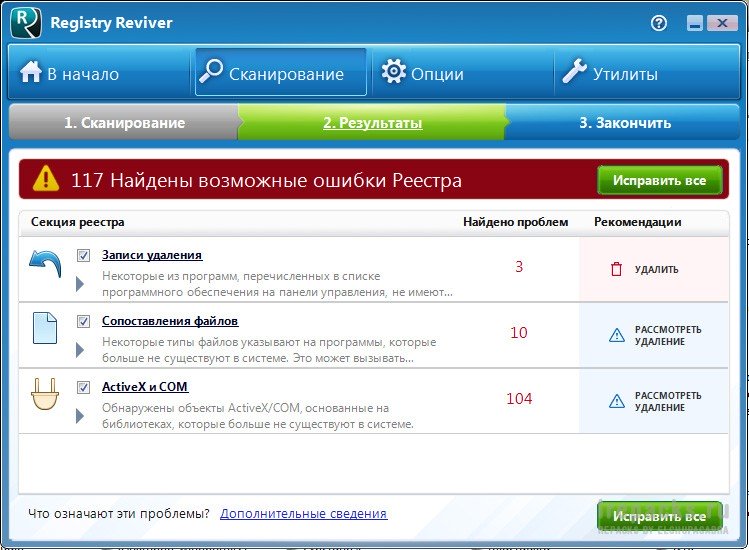
Task: Uncheck the ActiveX и COM checkbox
Action: (84, 387)
